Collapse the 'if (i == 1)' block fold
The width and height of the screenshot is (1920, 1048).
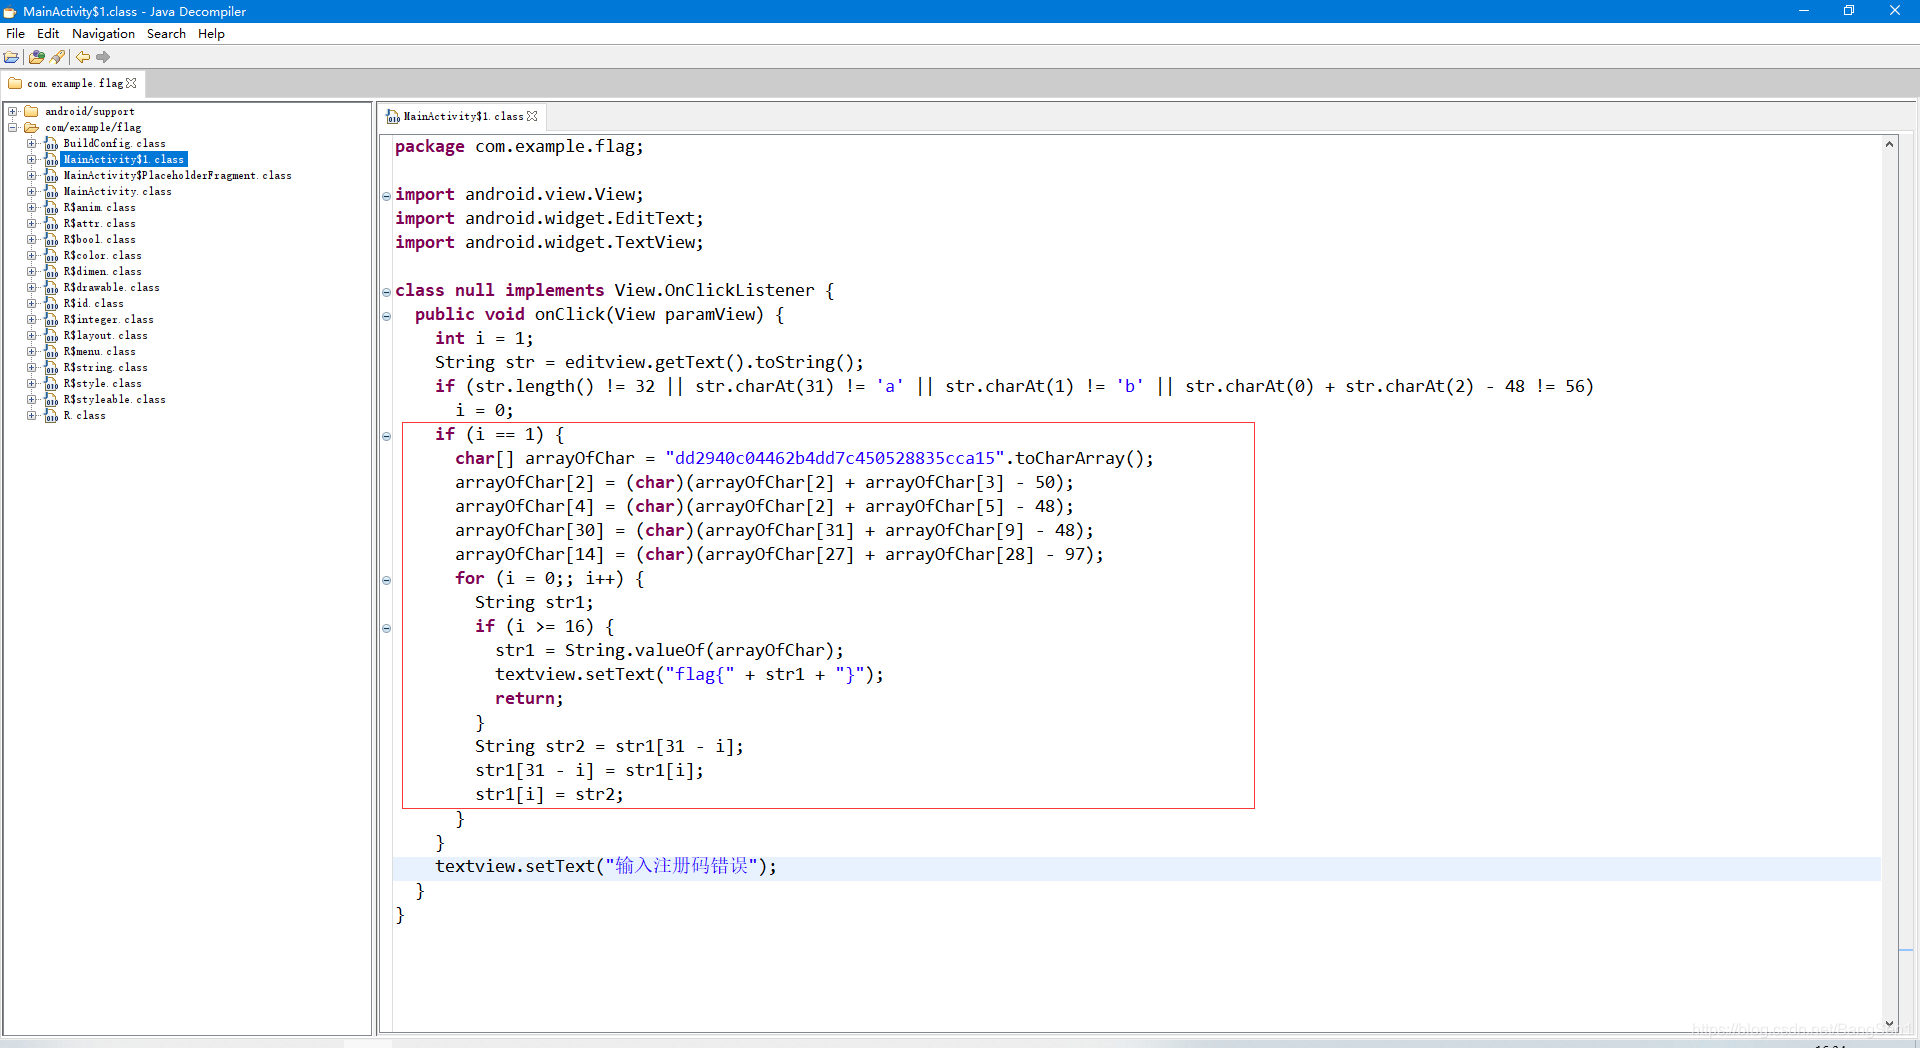click(386, 436)
